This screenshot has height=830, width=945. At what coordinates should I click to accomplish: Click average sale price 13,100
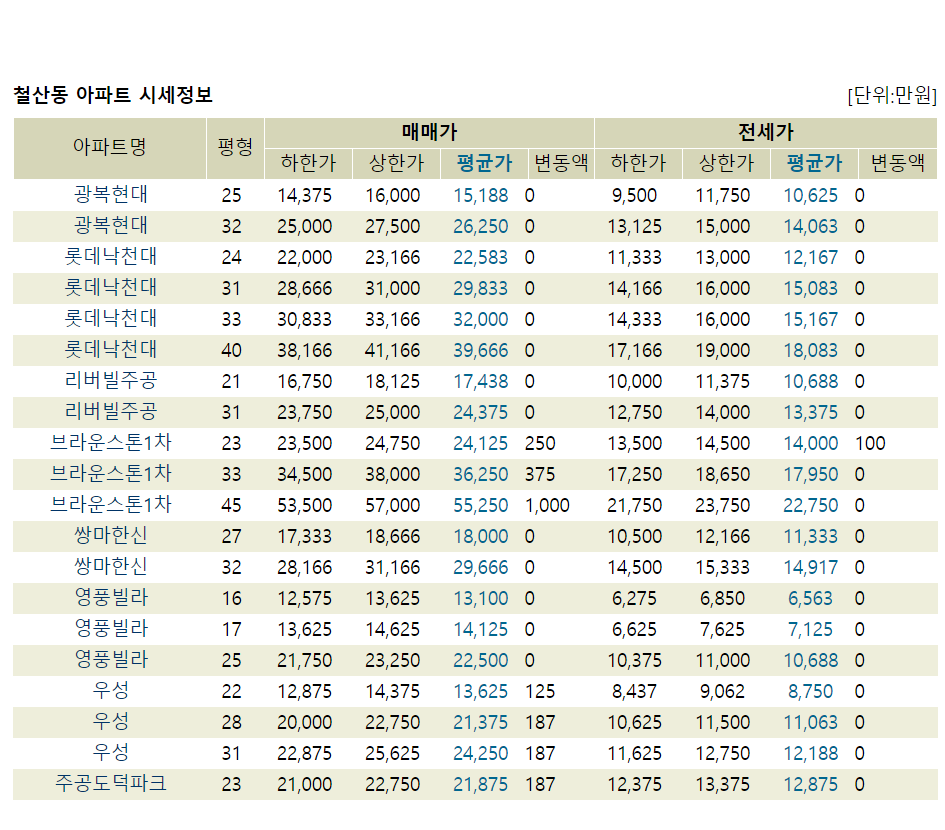coord(480,599)
